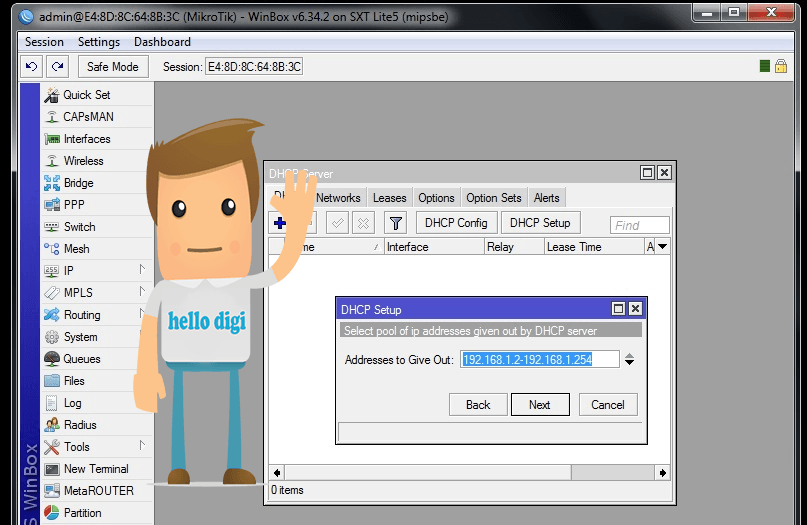Switch to the Option Sets tab
The height and width of the screenshot is (525, 807).
coord(494,198)
